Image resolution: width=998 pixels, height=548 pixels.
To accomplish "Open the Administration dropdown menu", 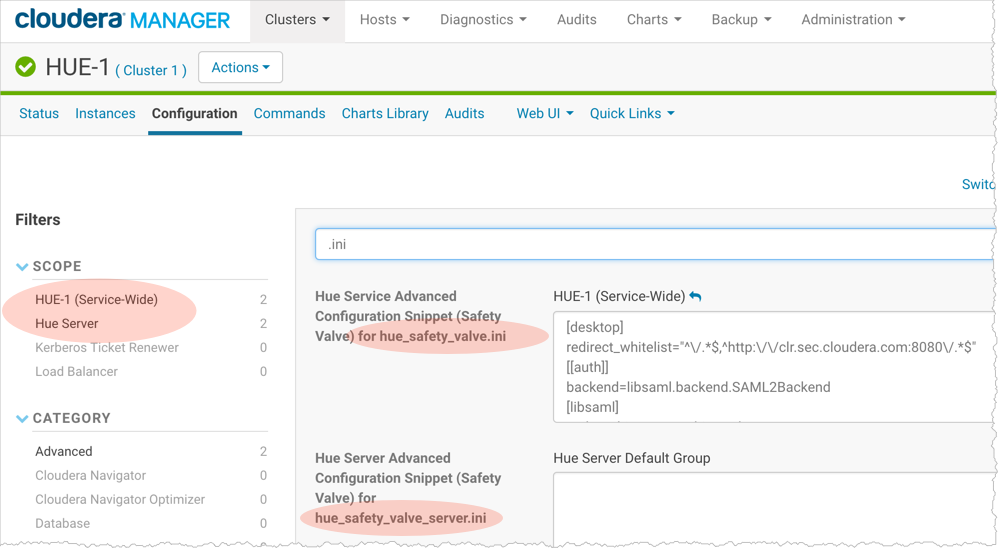I will tap(853, 20).
